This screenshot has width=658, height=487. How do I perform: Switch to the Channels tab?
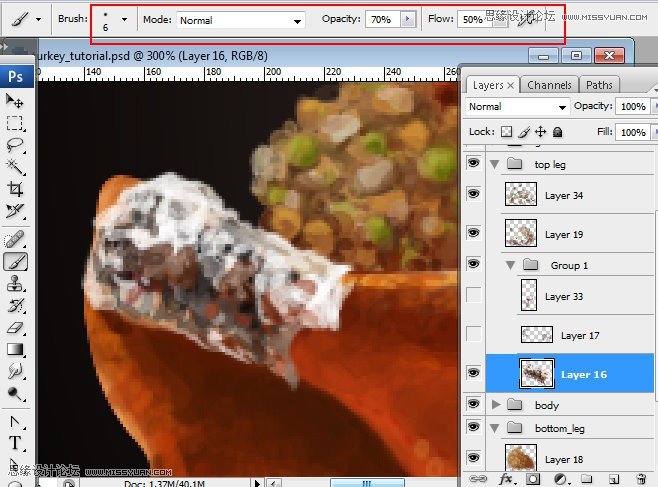[x=549, y=85]
